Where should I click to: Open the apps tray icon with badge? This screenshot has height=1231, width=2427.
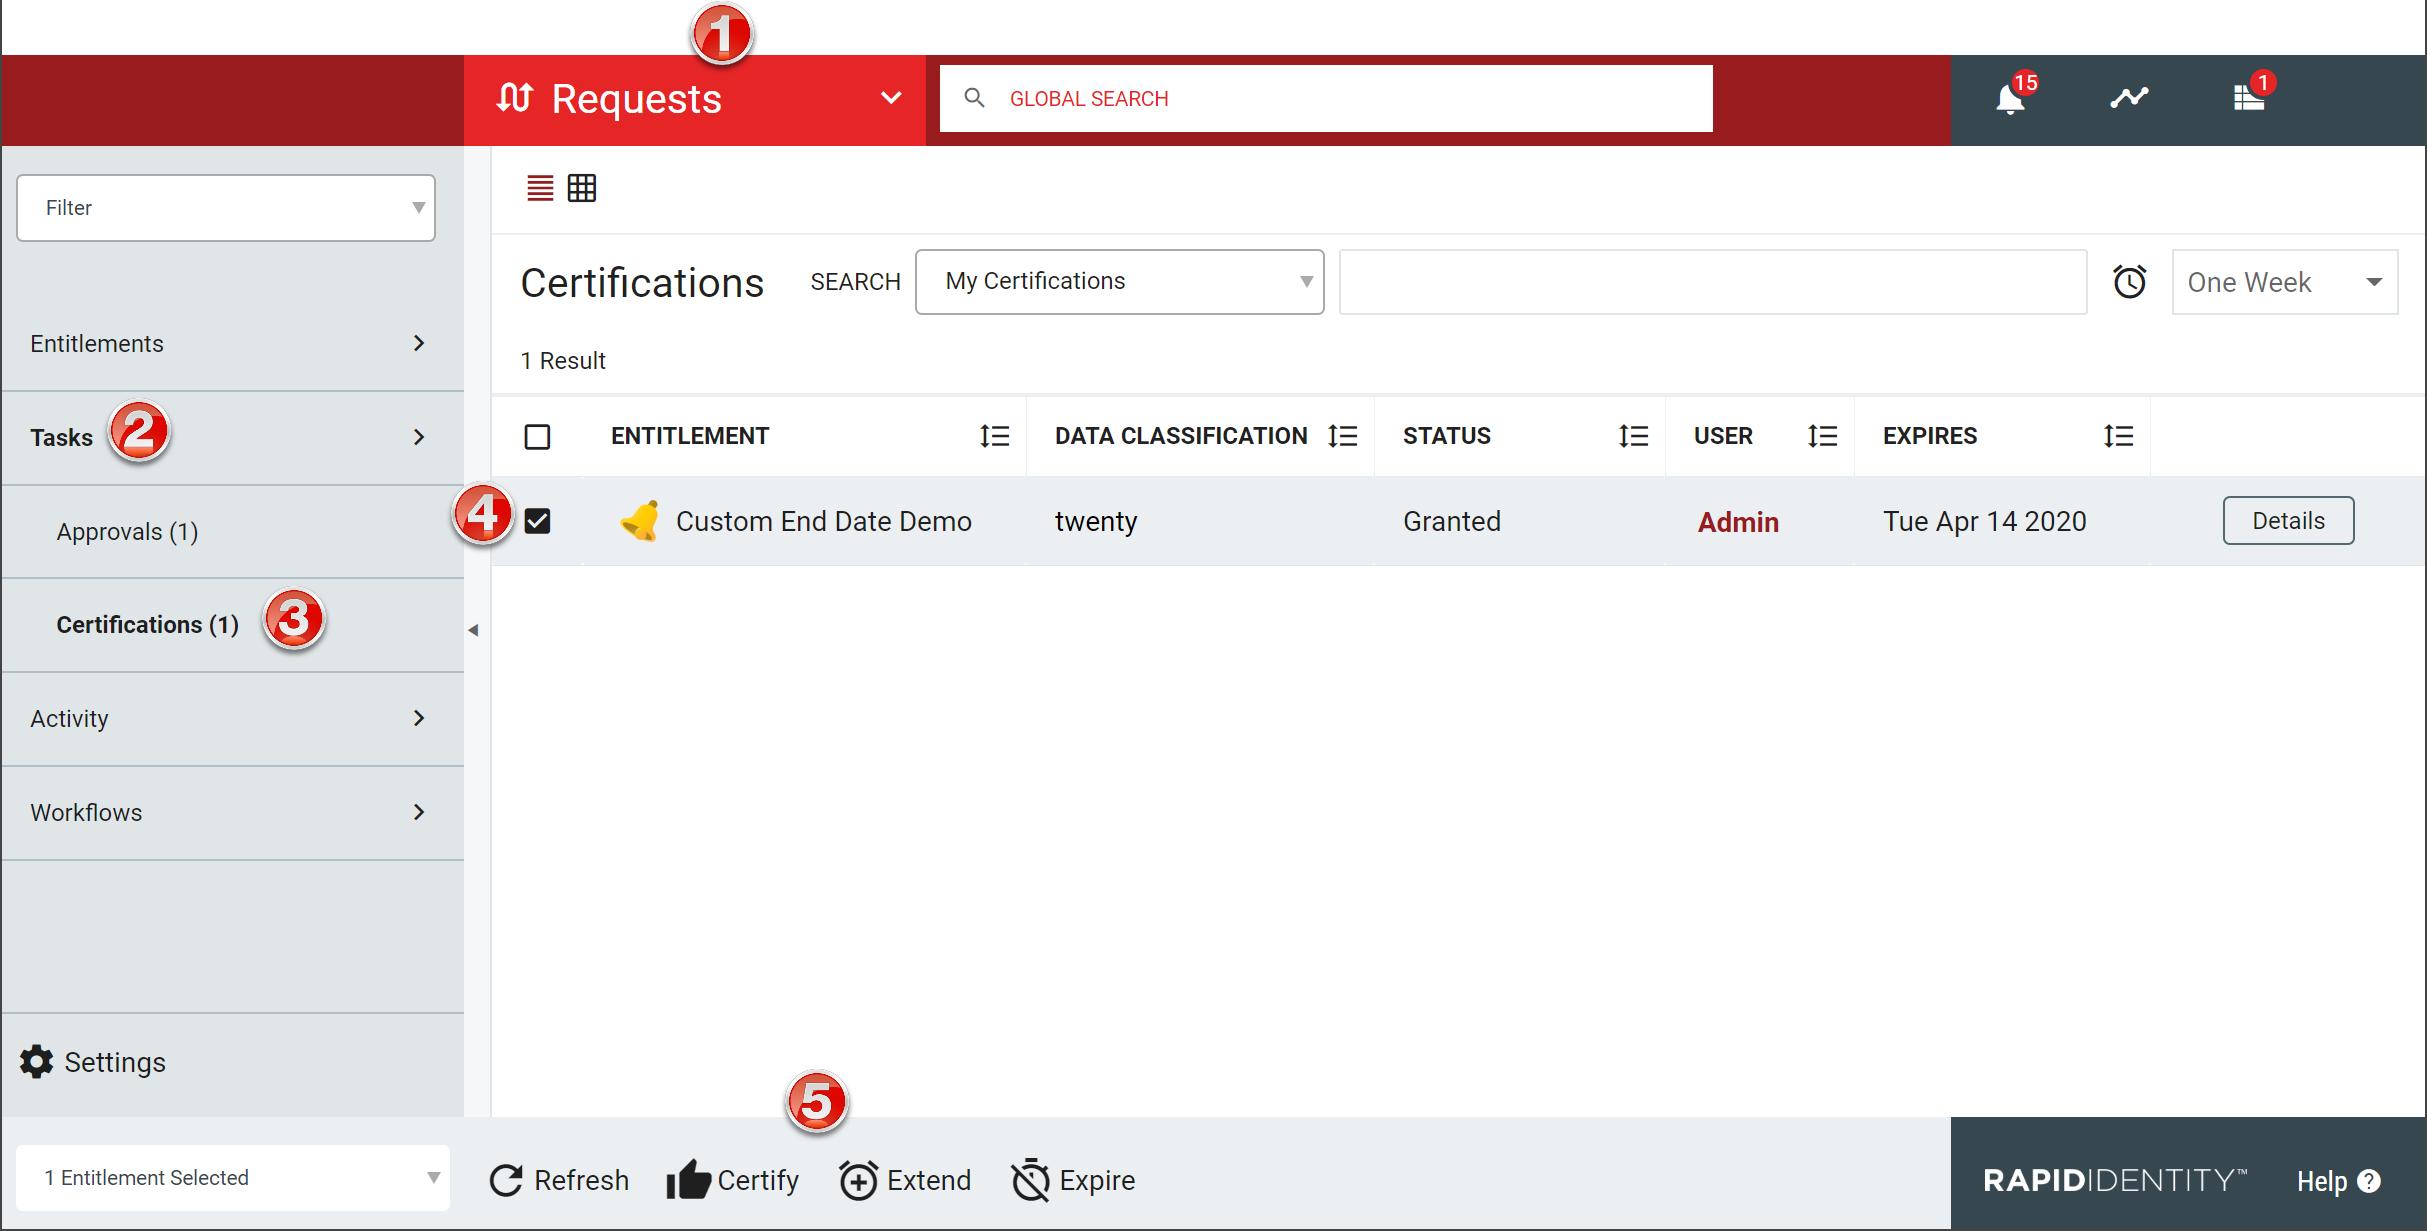point(2248,98)
